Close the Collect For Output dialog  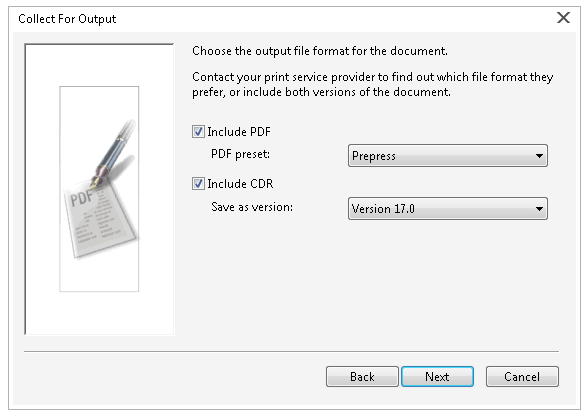coord(563,18)
